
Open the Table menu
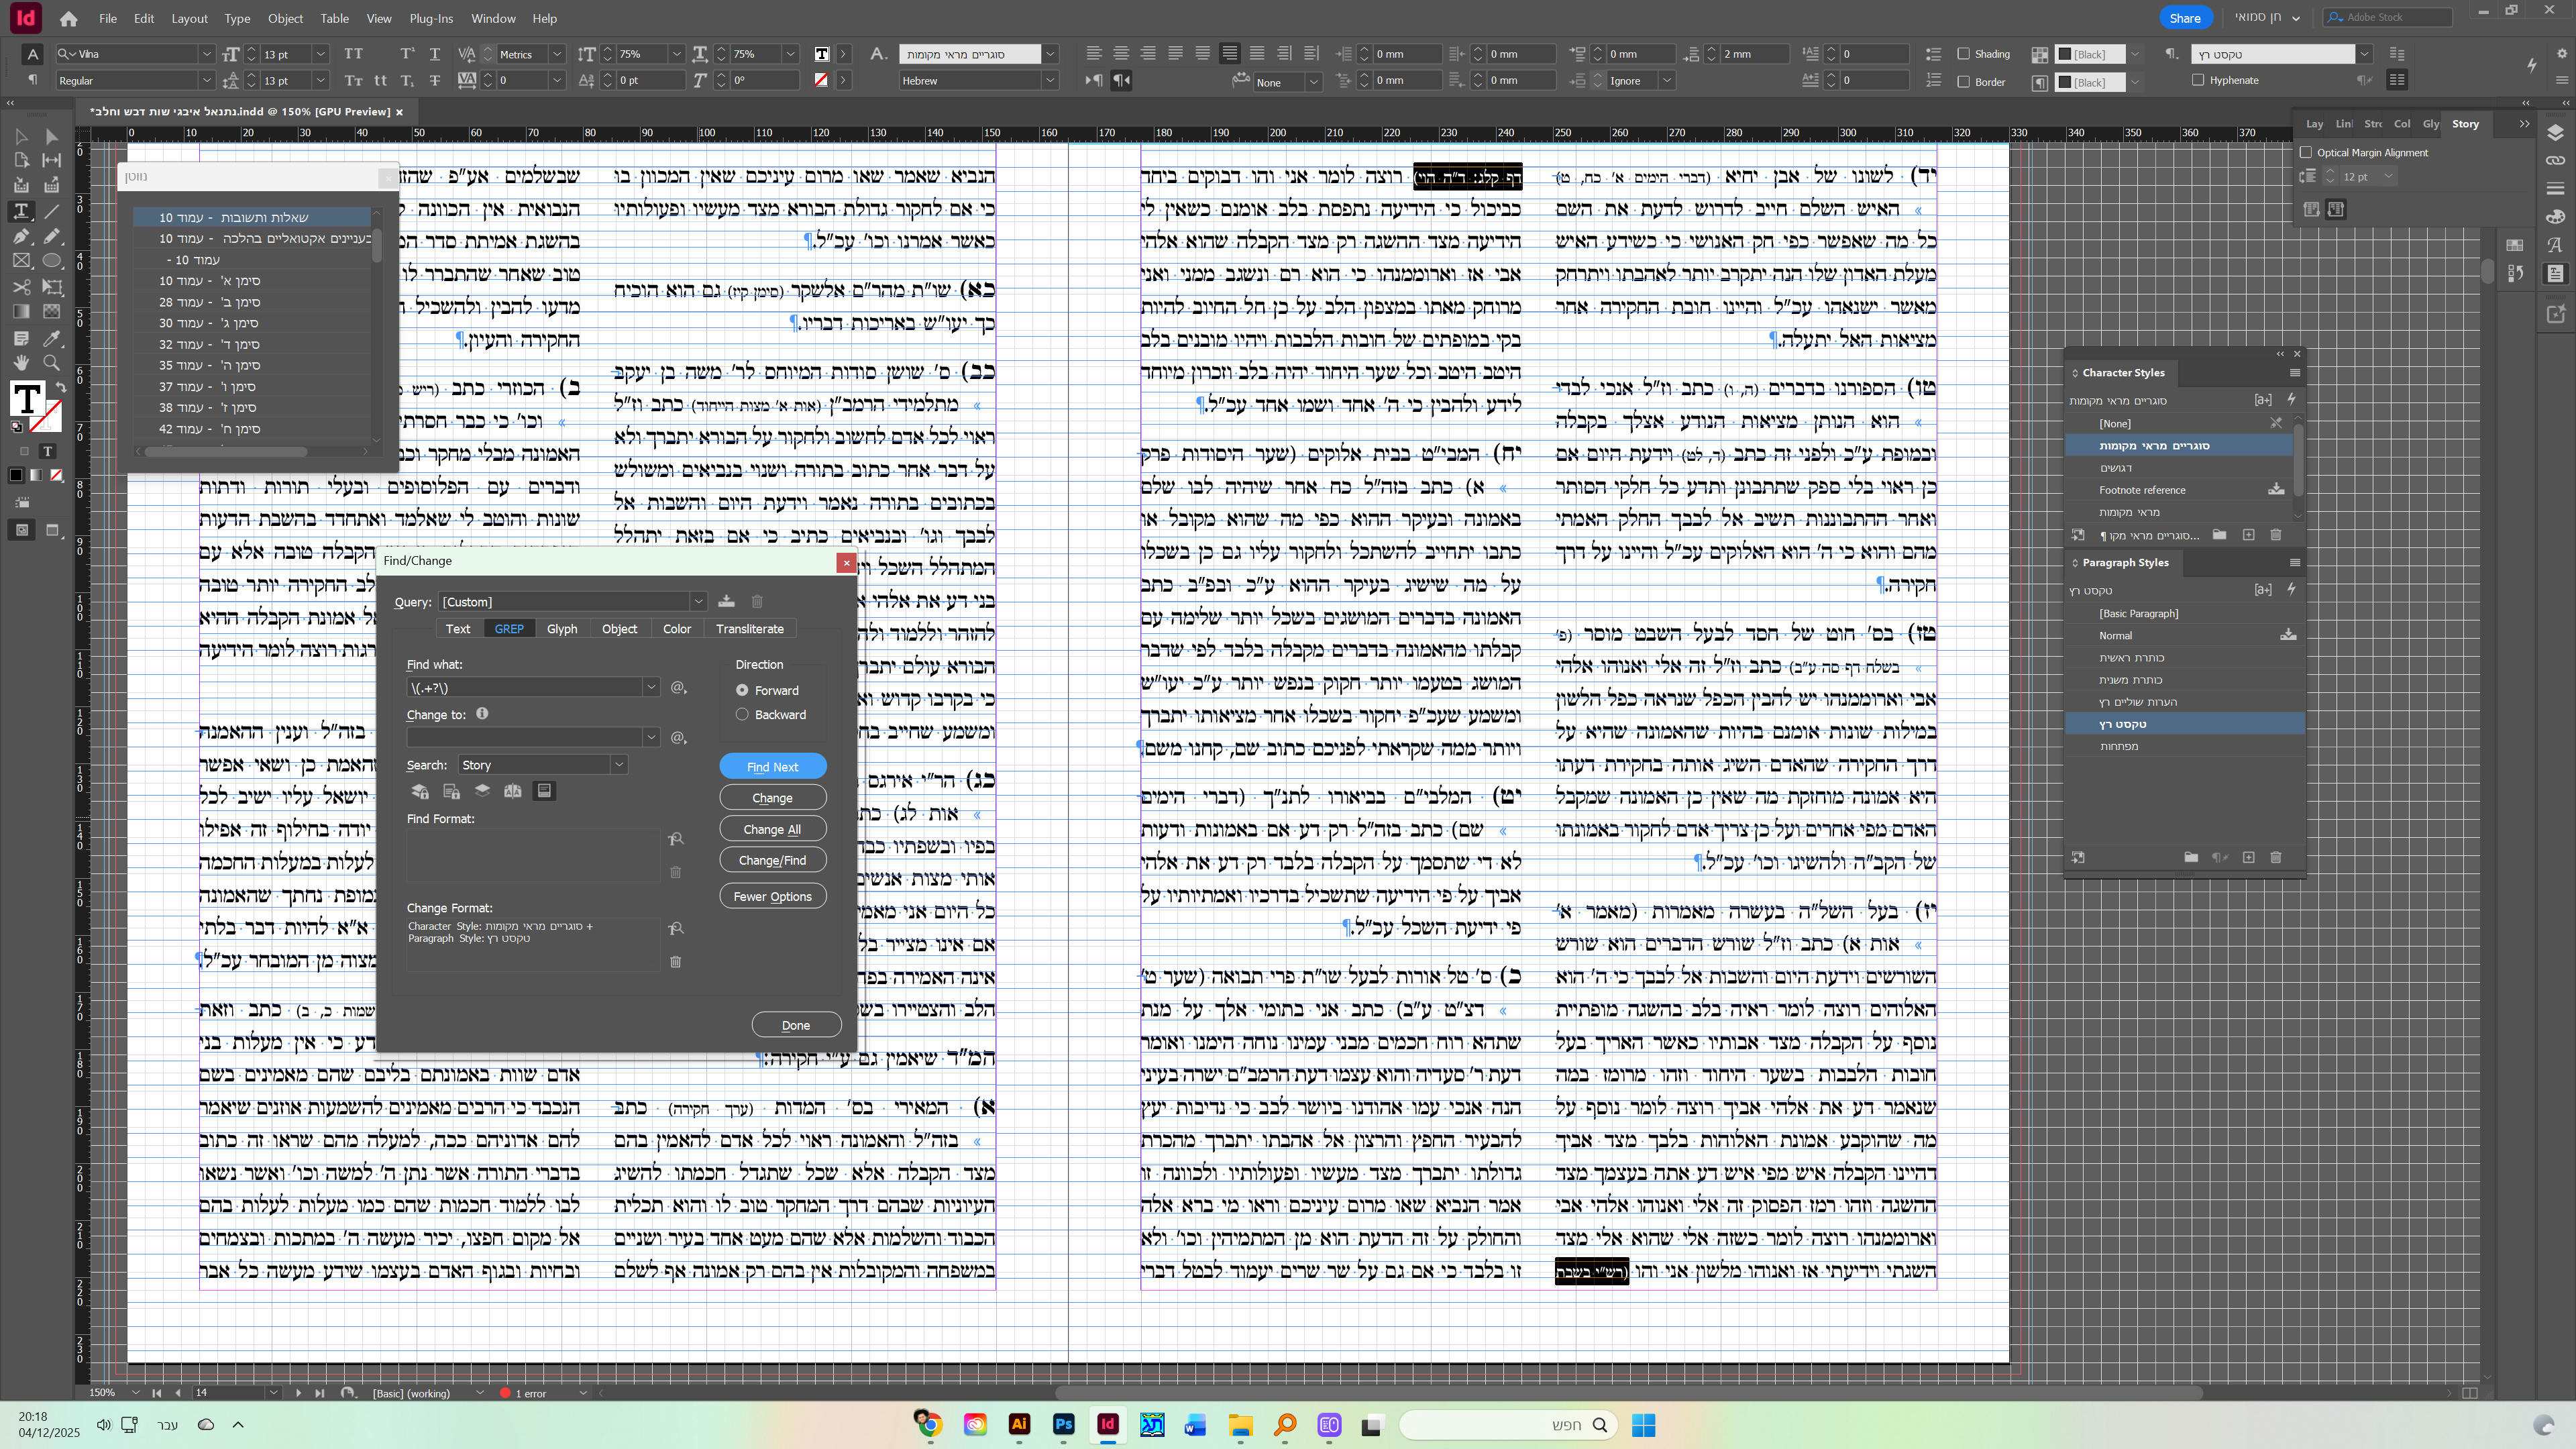[334, 18]
